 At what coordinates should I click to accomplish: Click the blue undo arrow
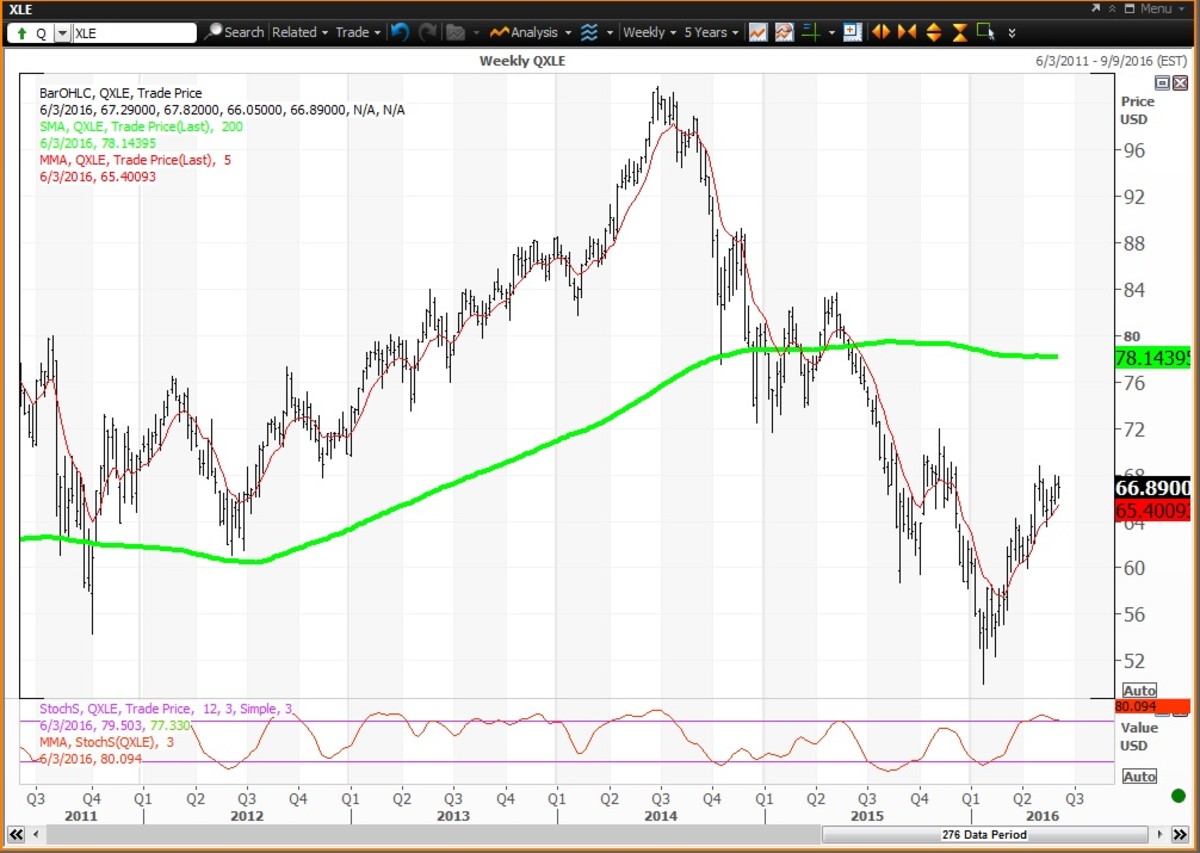pos(399,32)
